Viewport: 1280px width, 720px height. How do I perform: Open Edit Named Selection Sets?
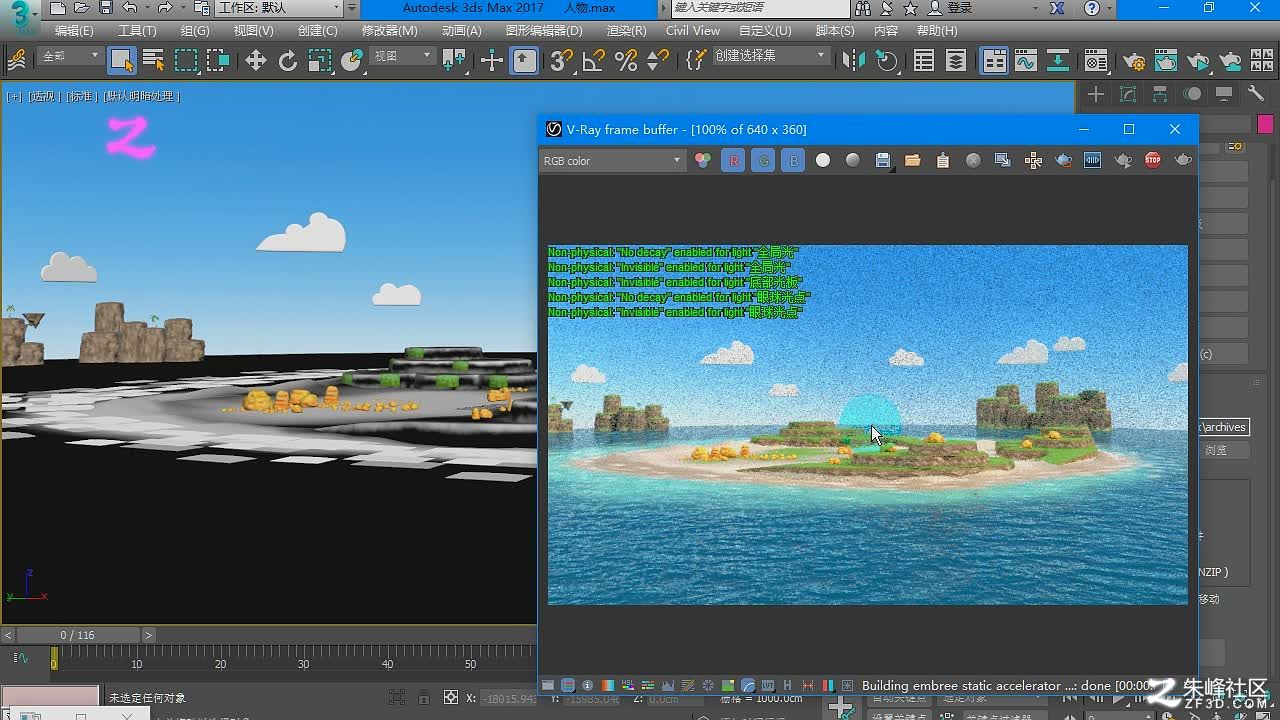pyautogui.click(x=696, y=61)
